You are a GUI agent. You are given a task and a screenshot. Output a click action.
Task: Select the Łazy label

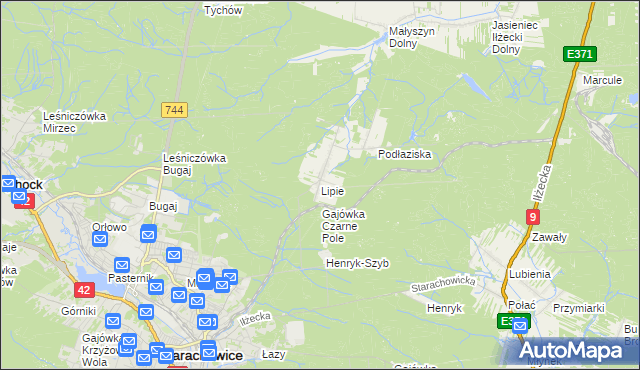pyautogui.click(x=273, y=354)
